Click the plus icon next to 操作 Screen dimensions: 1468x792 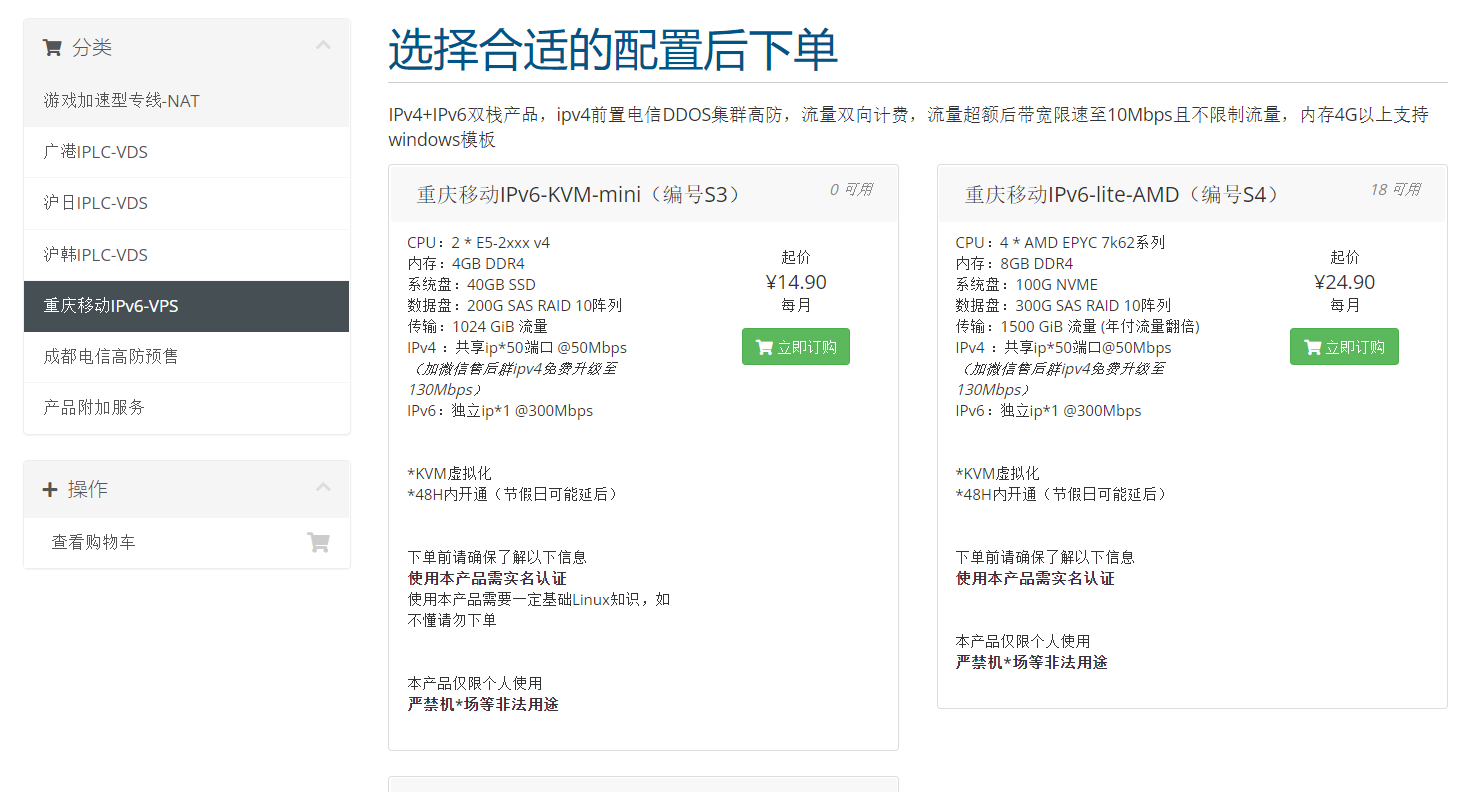point(49,488)
